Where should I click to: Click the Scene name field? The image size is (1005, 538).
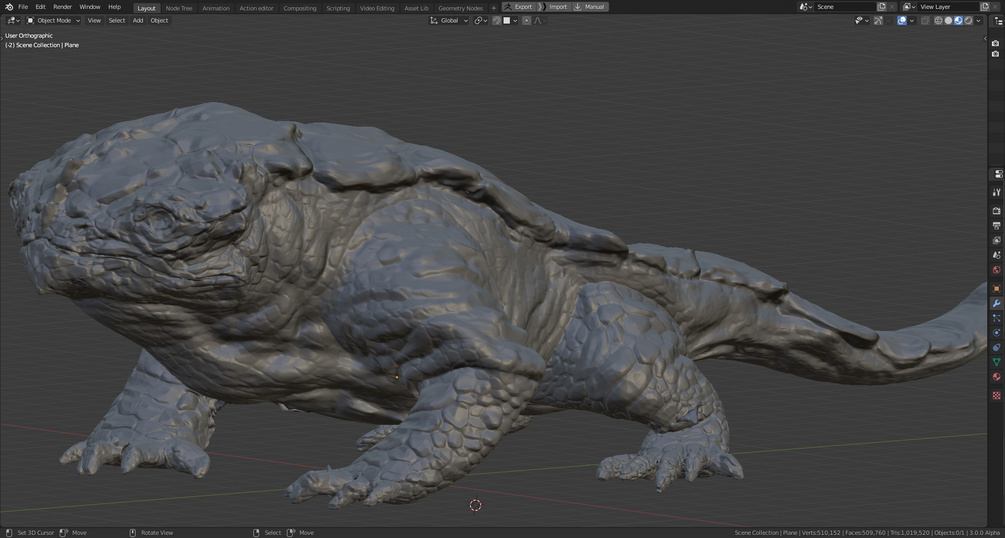(843, 7)
